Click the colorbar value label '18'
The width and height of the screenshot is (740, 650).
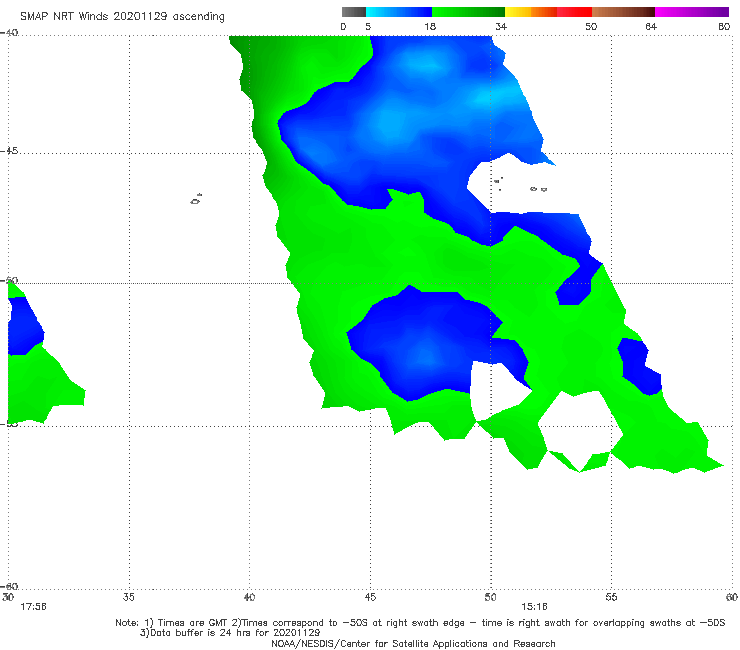(x=430, y=27)
